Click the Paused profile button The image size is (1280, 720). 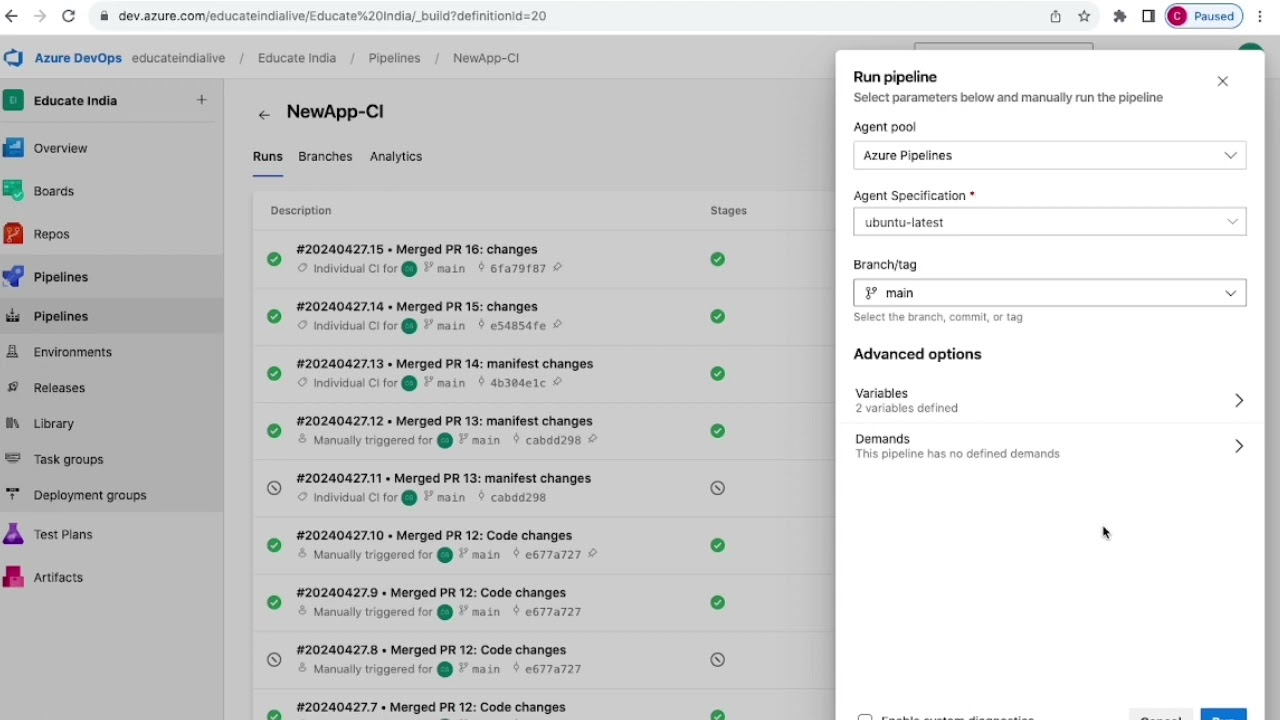point(1204,16)
